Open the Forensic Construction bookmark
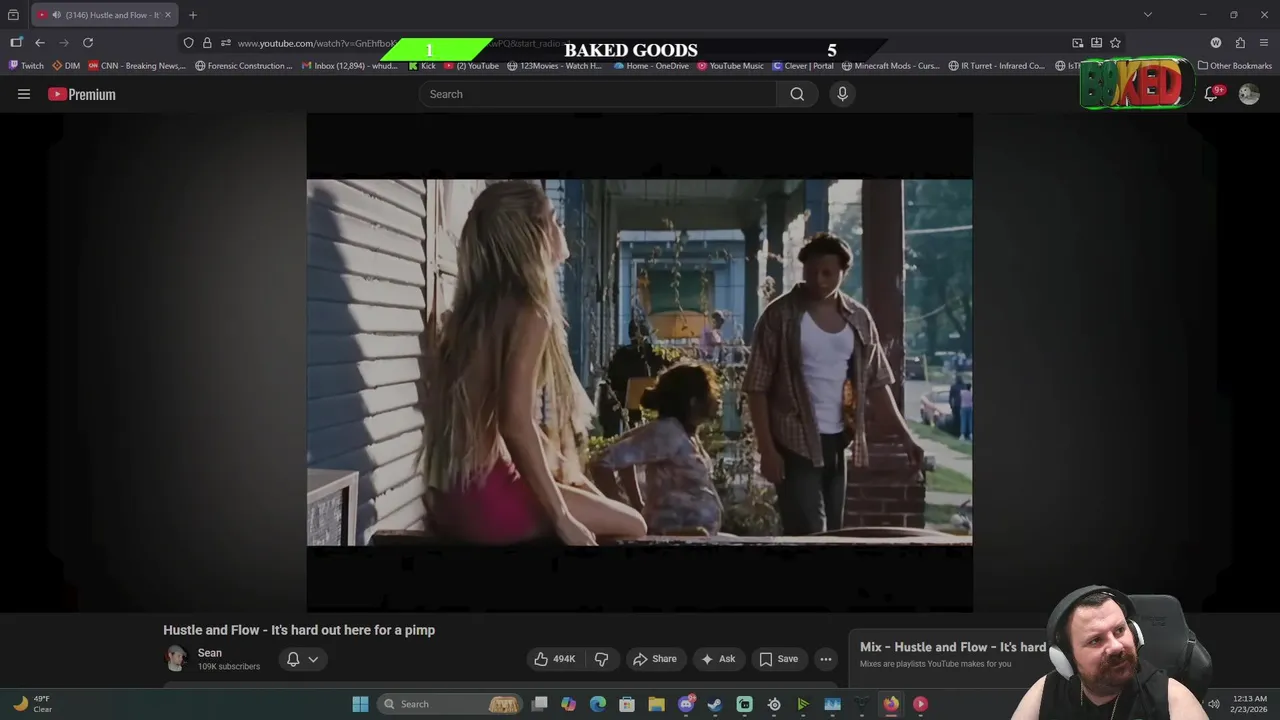Screen dimensions: 1280x720 244,66
